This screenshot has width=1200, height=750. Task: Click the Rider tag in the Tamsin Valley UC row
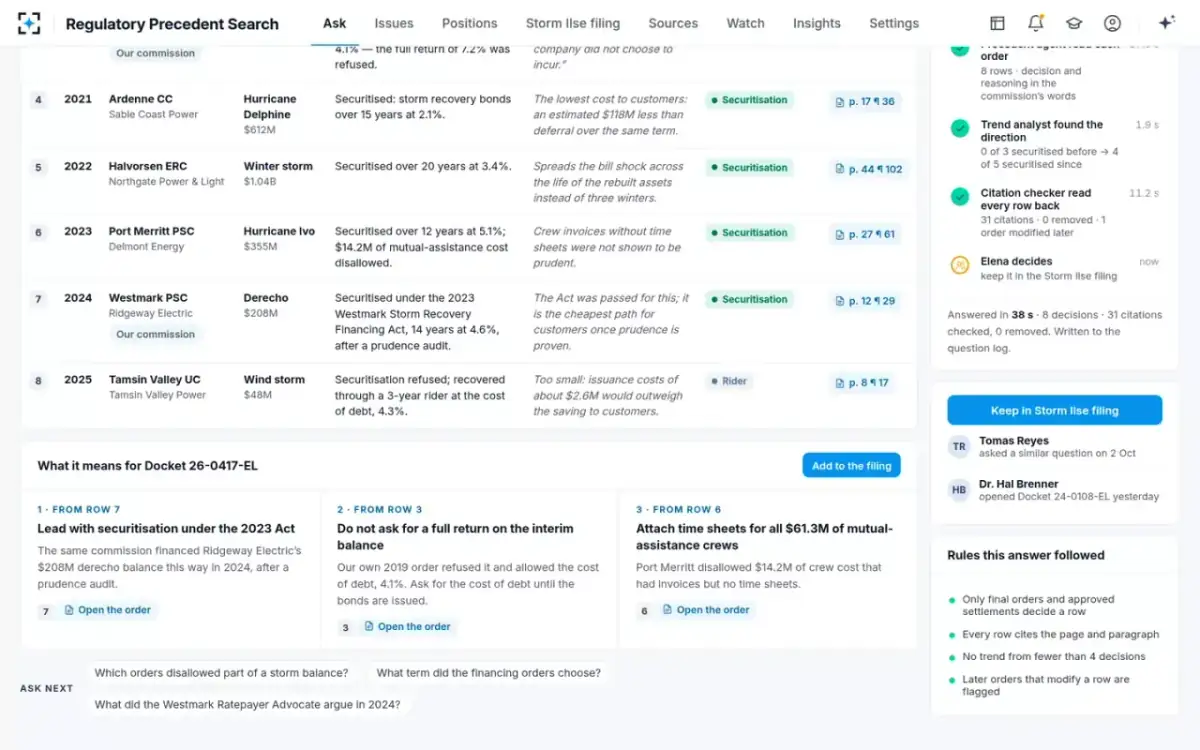coord(729,381)
